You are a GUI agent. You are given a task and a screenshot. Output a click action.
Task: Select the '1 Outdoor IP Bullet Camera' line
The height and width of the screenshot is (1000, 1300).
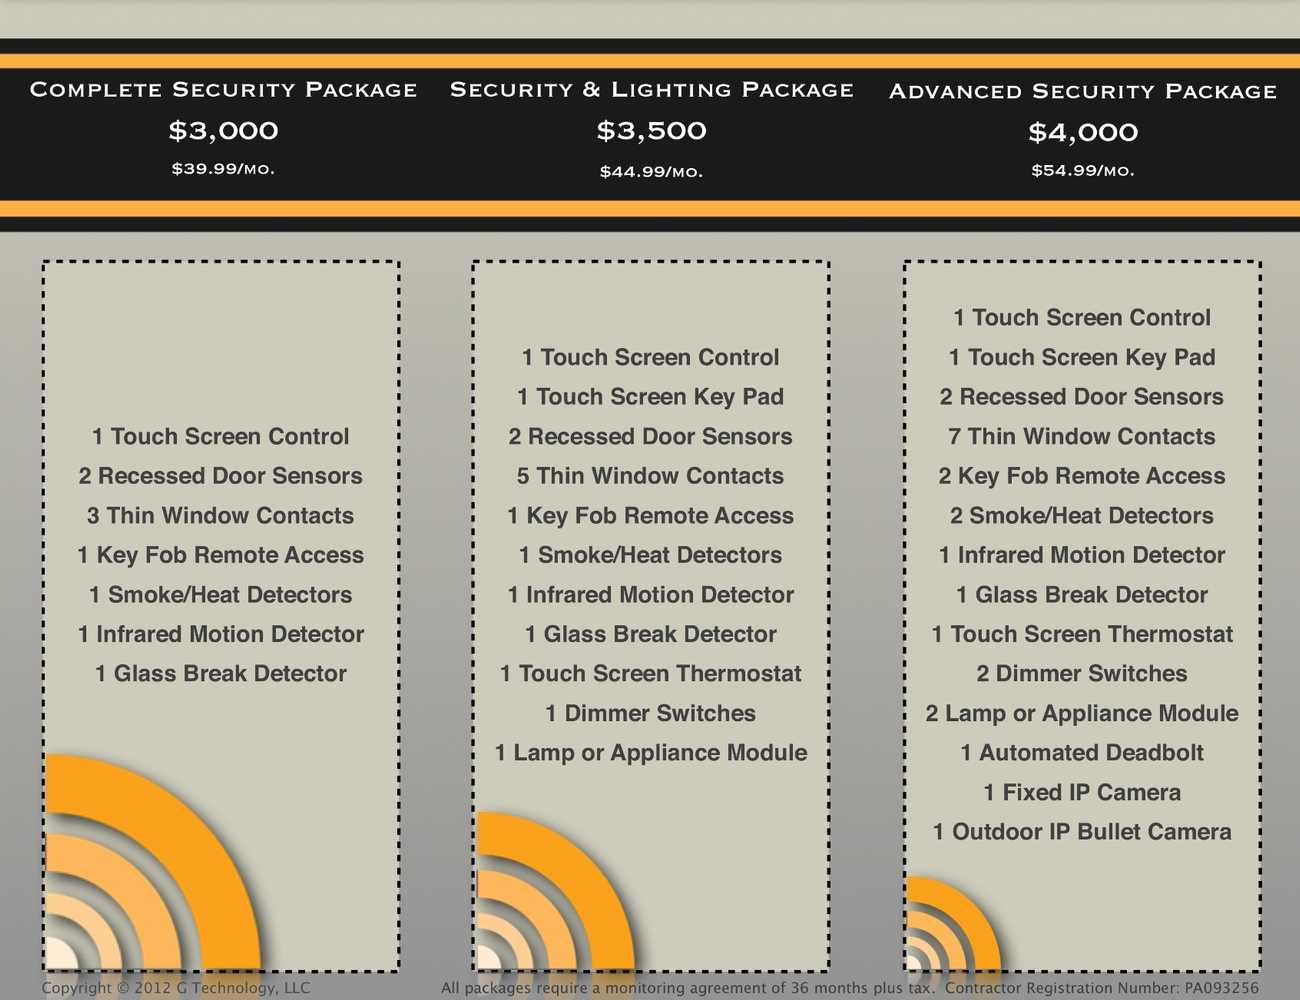click(x=1082, y=832)
